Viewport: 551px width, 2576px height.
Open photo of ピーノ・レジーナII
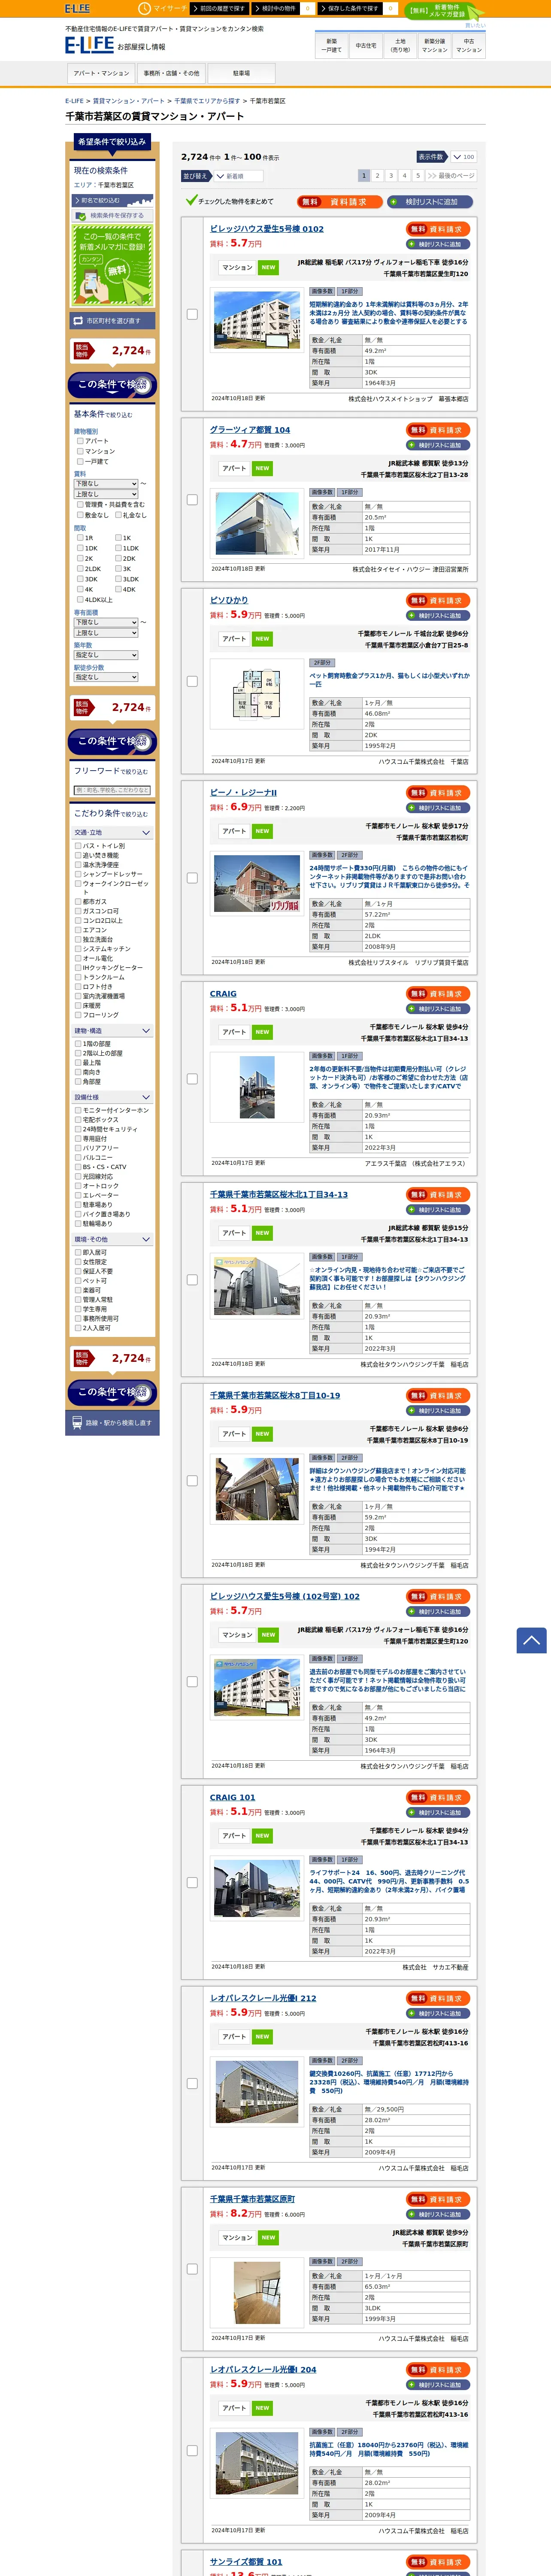[256, 883]
